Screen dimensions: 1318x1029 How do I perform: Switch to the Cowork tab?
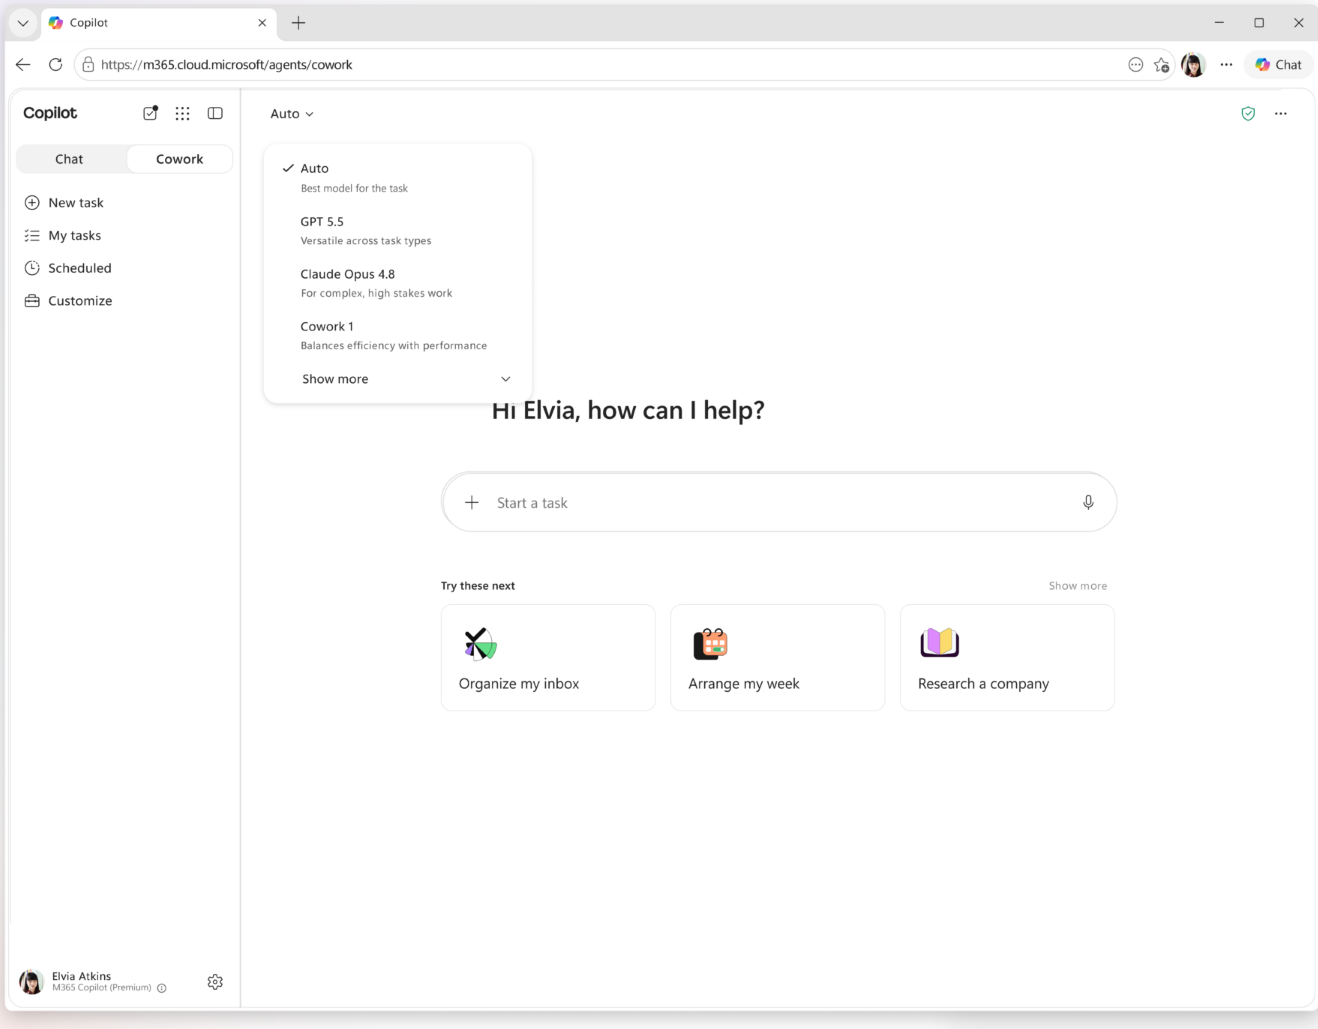pos(179,159)
